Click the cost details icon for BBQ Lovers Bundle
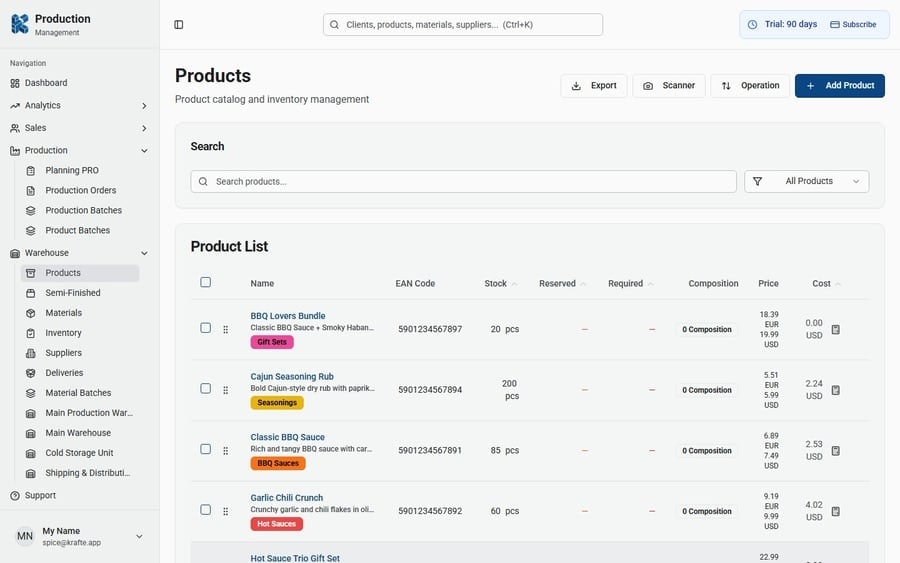 [x=836, y=329]
